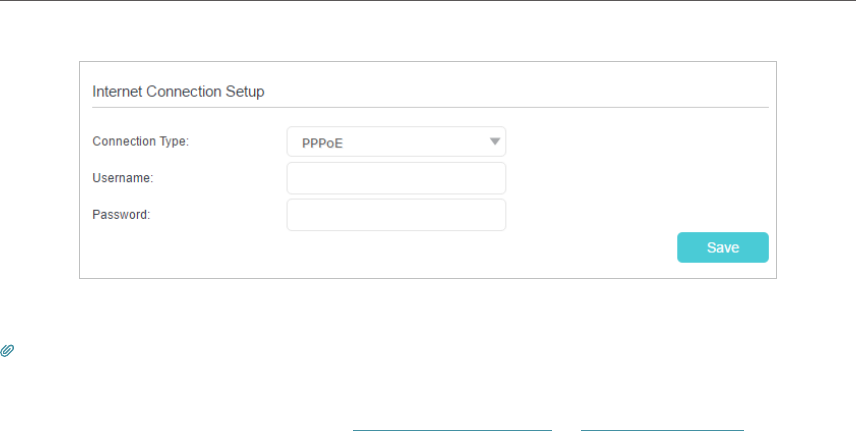
Task: Click the shorter underlined link at bottom
Action: [x=662, y=429]
